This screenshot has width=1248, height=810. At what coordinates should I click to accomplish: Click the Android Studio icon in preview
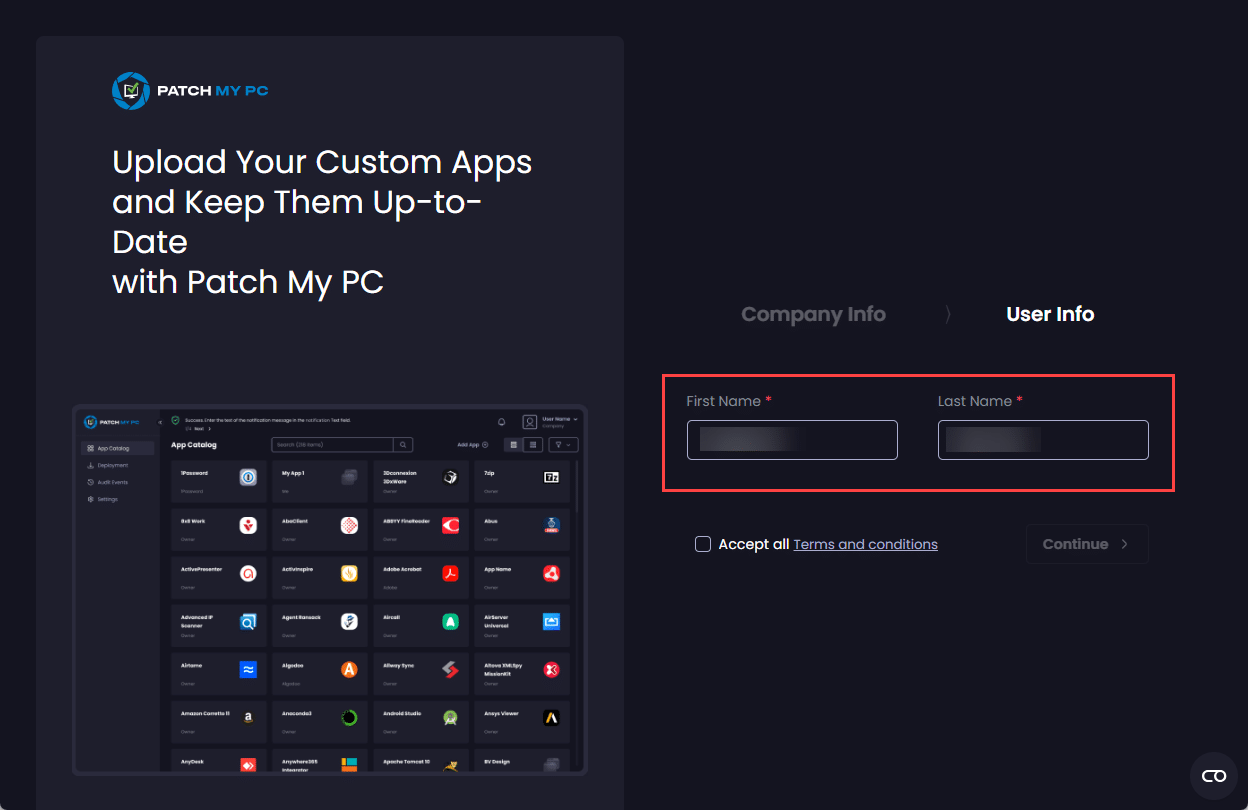[x=451, y=718]
